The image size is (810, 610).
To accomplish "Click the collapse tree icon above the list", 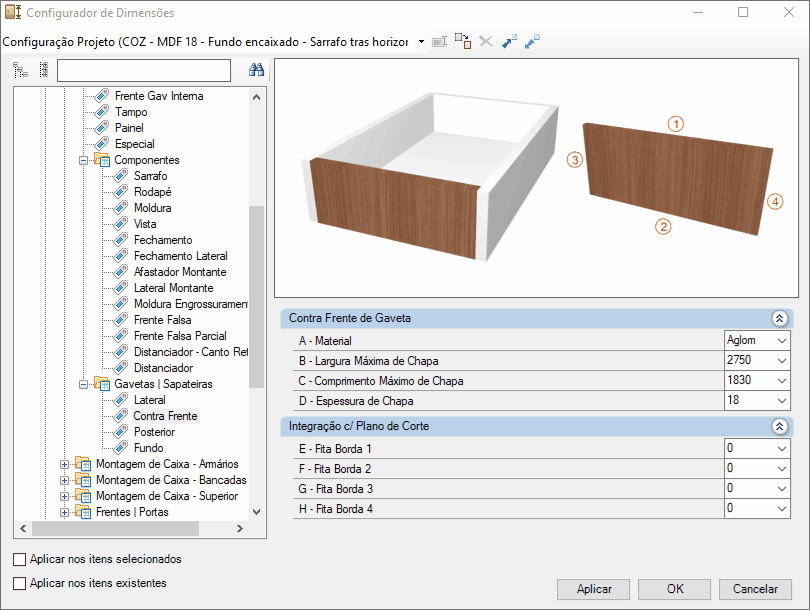I will pyautogui.click(x=44, y=70).
